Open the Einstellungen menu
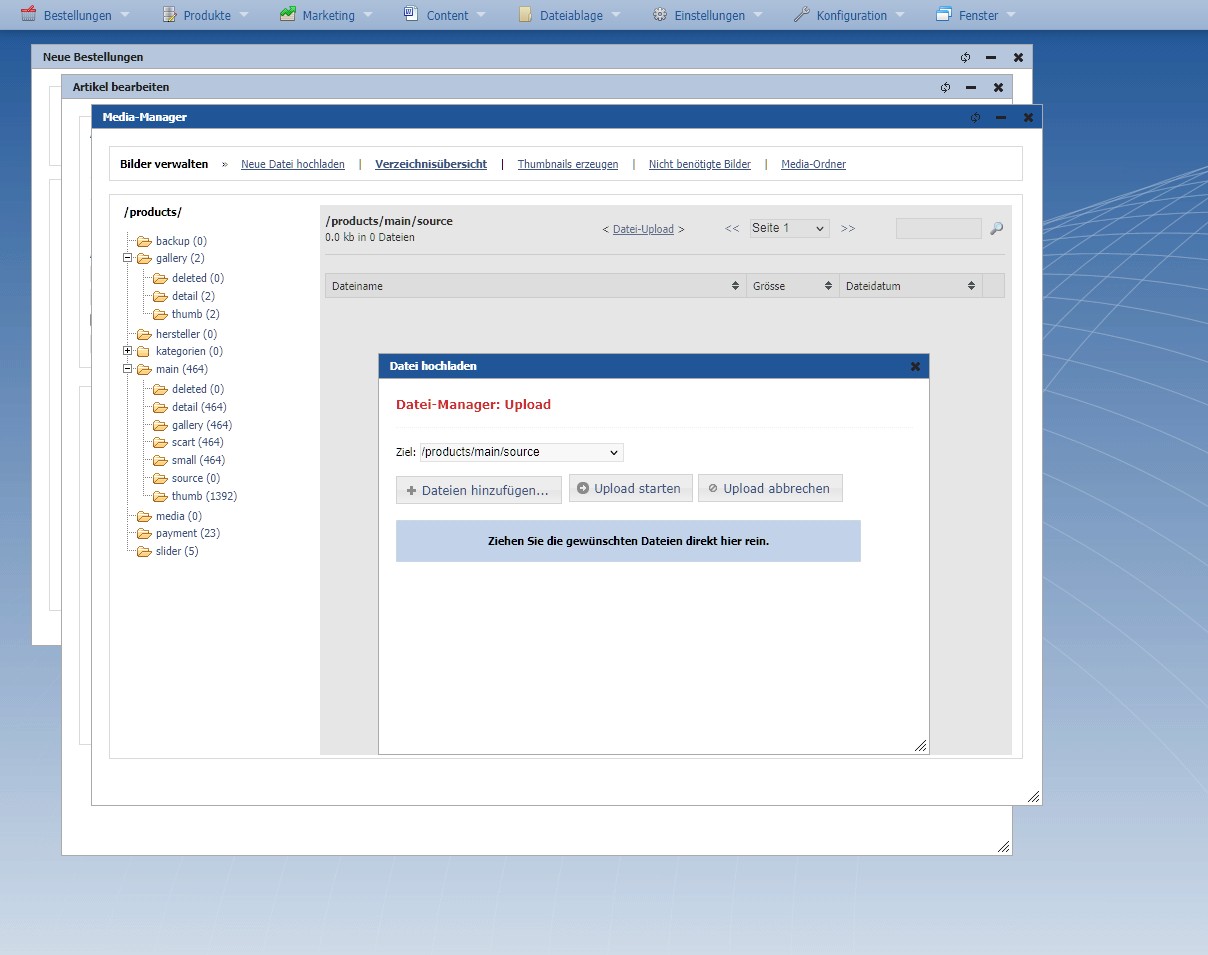This screenshot has height=955, width=1208. pyautogui.click(x=709, y=15)
